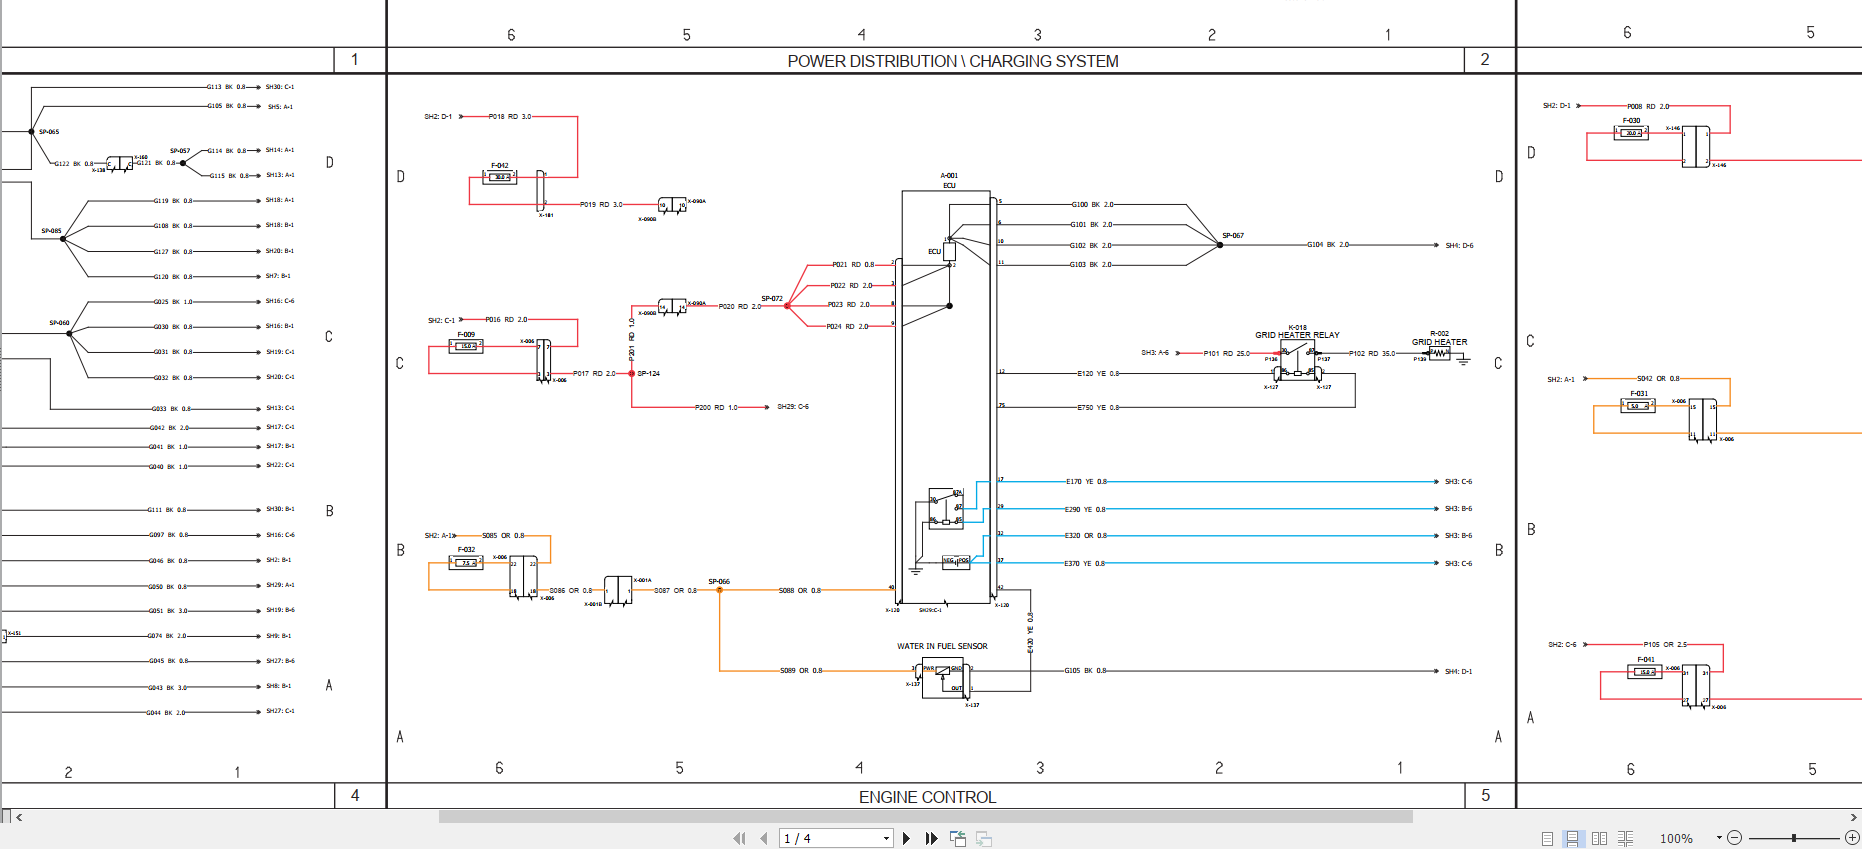Go to the previous page

coord(764,838)
